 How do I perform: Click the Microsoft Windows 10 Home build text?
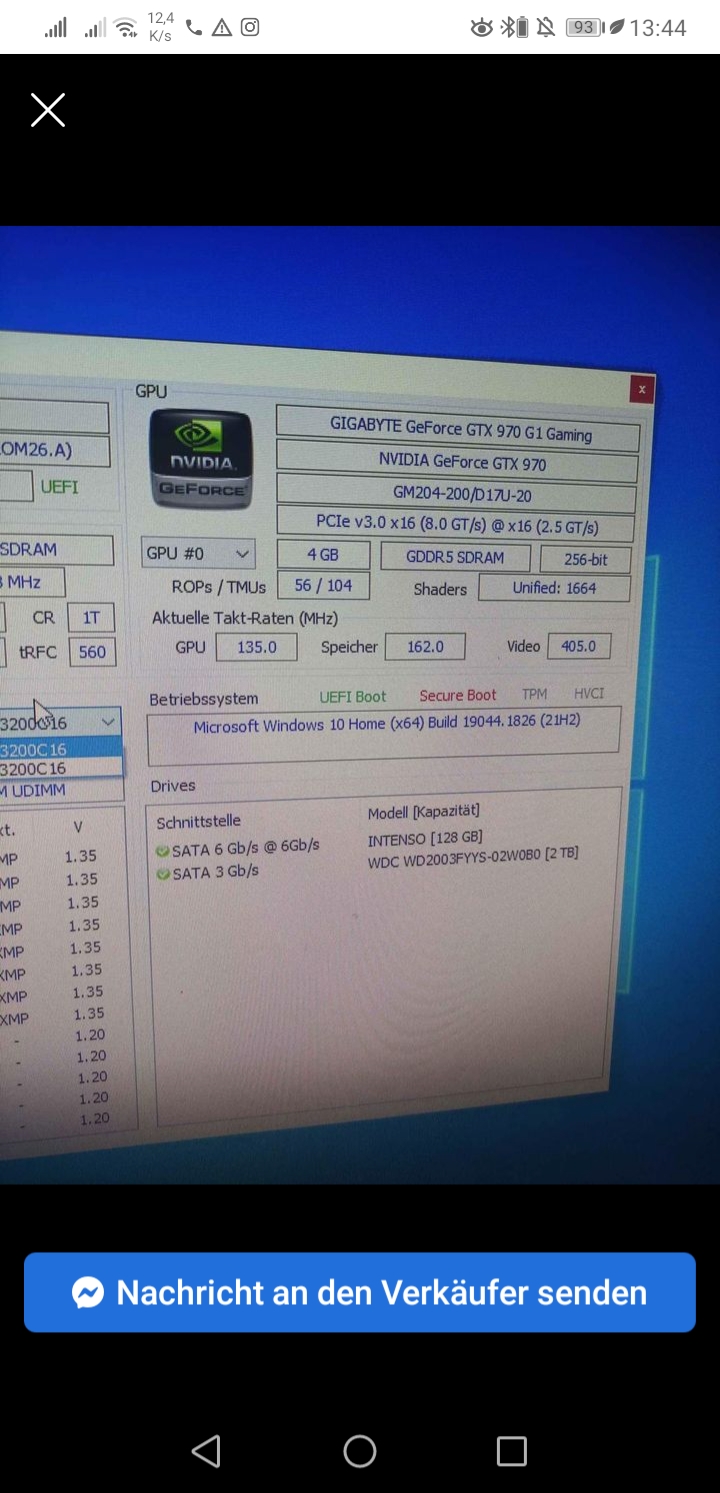[387, 724]
